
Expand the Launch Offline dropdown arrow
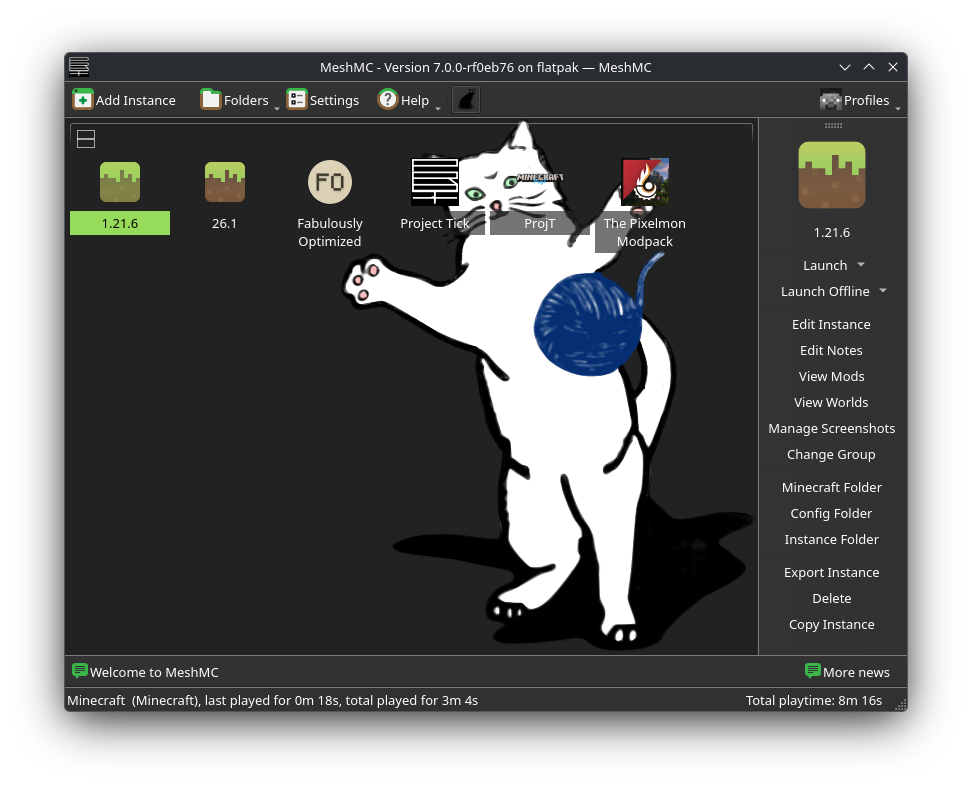point(882,291)
